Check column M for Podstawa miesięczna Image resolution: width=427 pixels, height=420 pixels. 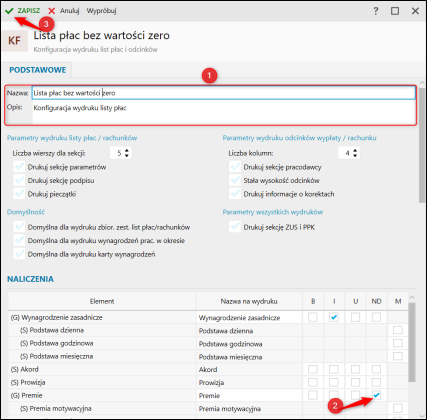[398, 356]
